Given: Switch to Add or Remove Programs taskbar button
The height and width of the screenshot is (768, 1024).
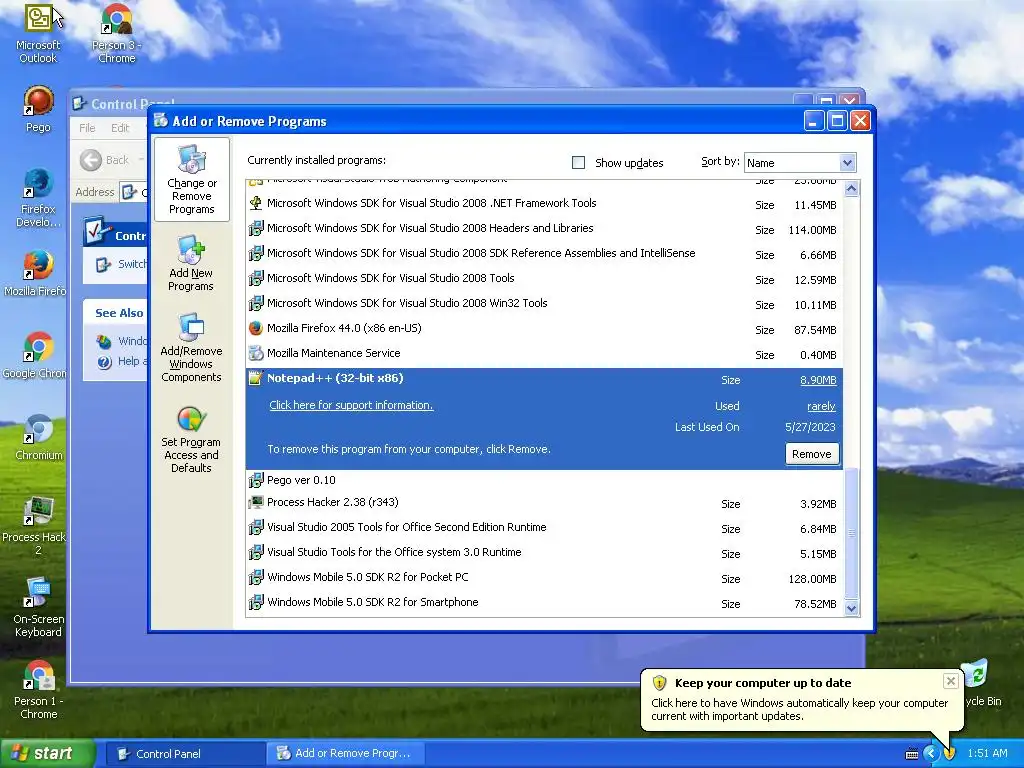Looking at the screenshot, I should [345, 754].
